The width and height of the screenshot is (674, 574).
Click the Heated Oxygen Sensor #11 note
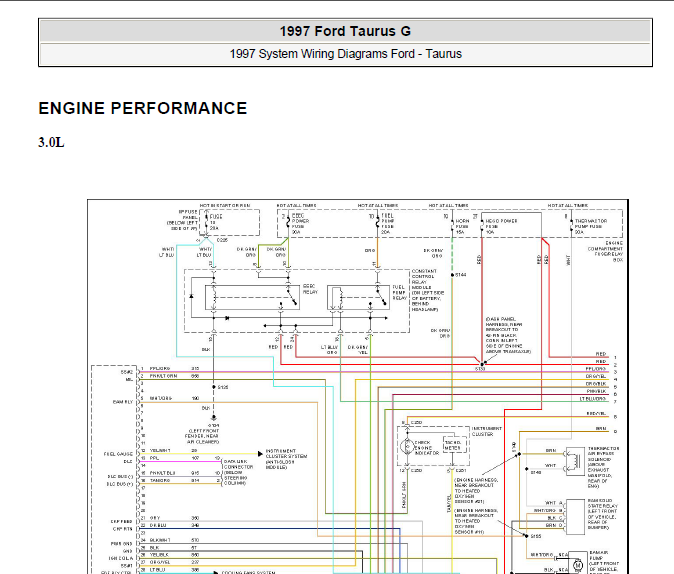[x=476, y=521]
